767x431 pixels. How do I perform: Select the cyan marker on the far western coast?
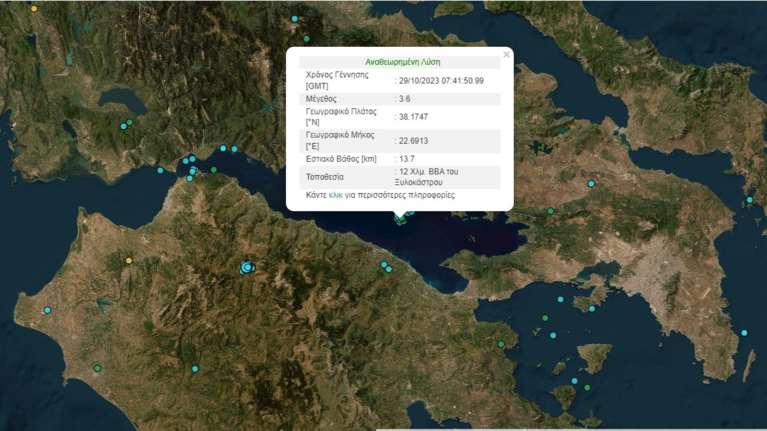47,310
